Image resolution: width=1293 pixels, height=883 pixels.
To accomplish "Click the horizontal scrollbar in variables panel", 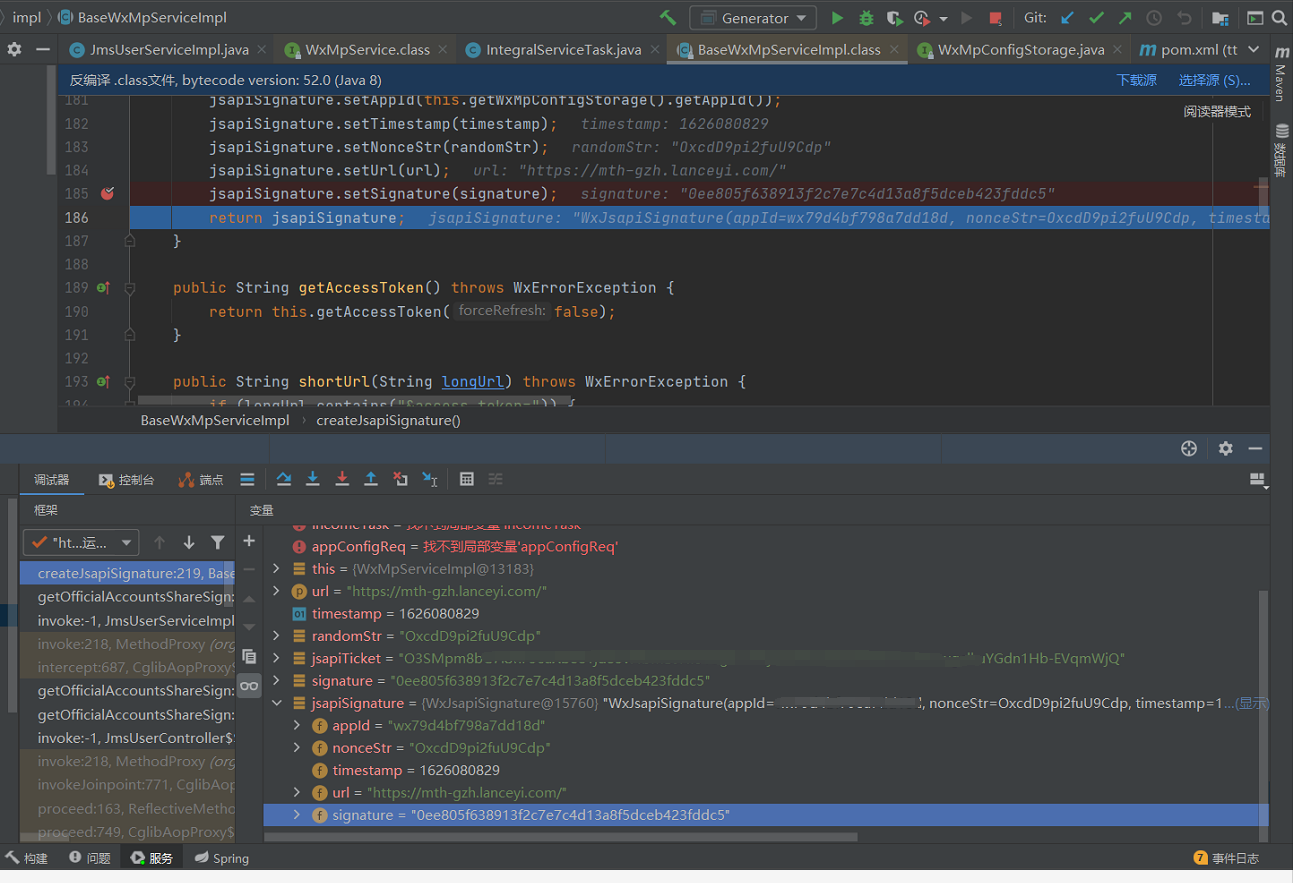I will pos(560,837).
